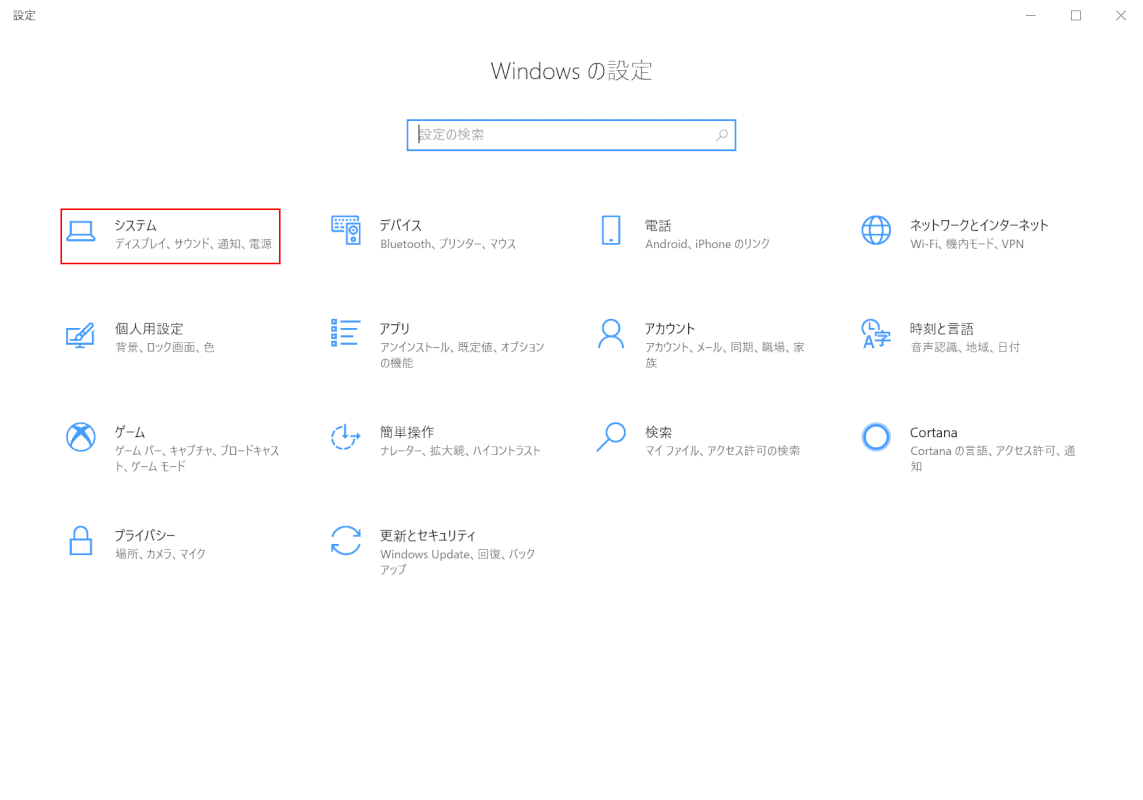This screenshot has height=800, width=1143.
Task: Open the 検索 settings title
Action: point(658,432)
